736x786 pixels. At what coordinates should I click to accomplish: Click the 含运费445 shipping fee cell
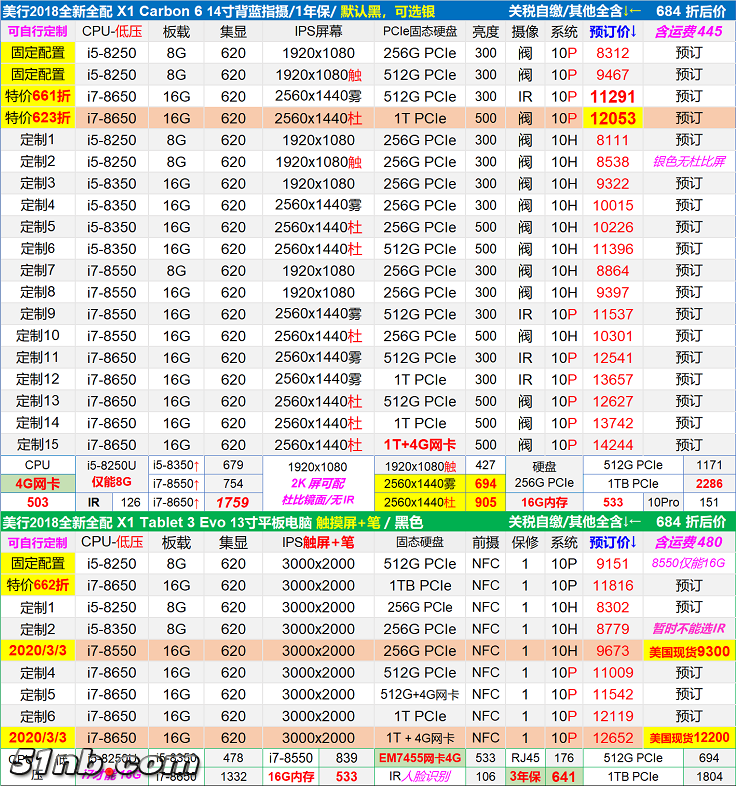point(689,31)
